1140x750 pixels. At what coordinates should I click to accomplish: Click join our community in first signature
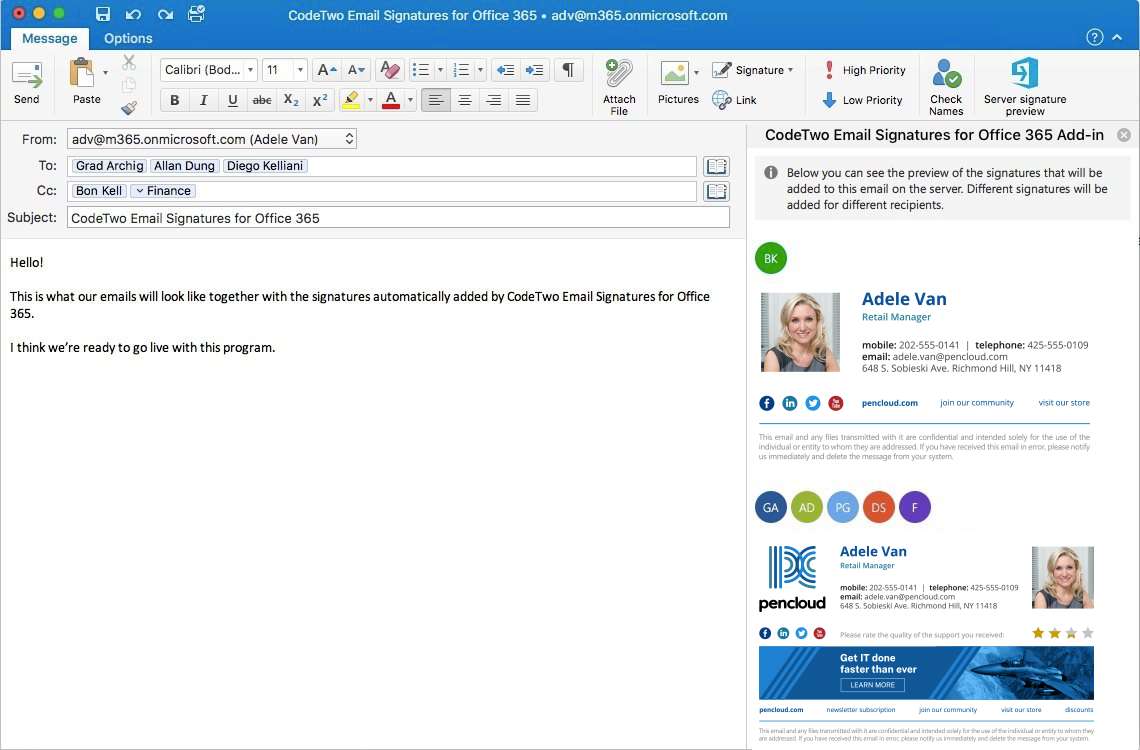[x=976, y=403]
